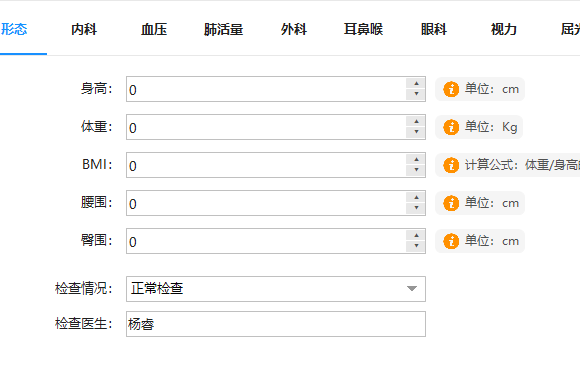Select the 外科 tab
The height and width of the screenshot is (383, 580).
[x=294, y=29]
